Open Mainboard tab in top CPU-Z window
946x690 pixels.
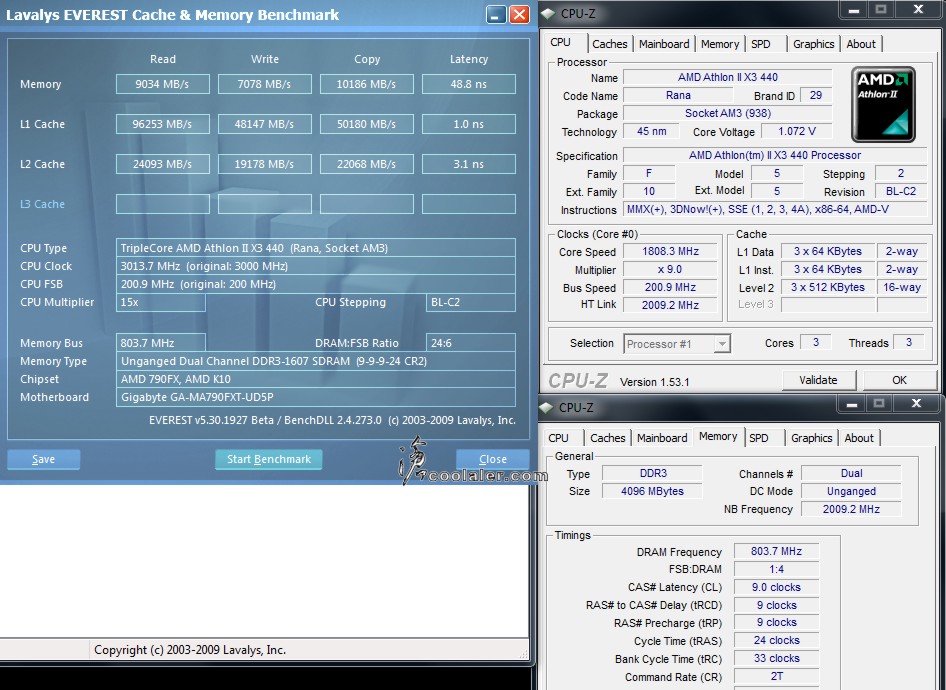tap(664, 44)
